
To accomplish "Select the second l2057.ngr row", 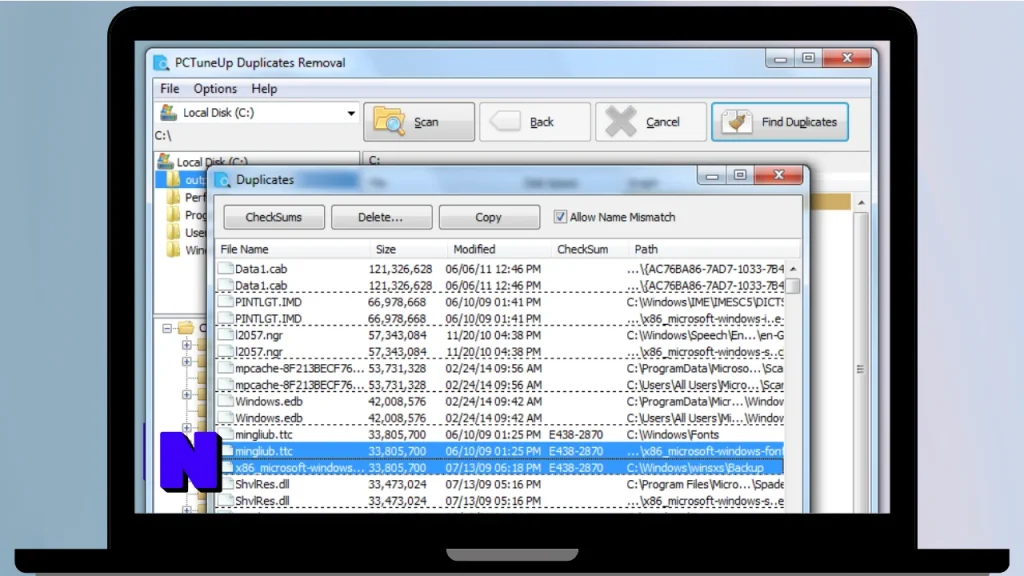I will tap(500, 352).
